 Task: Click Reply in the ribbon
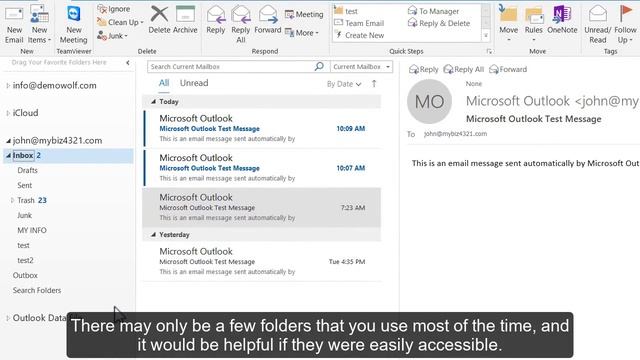216,20
